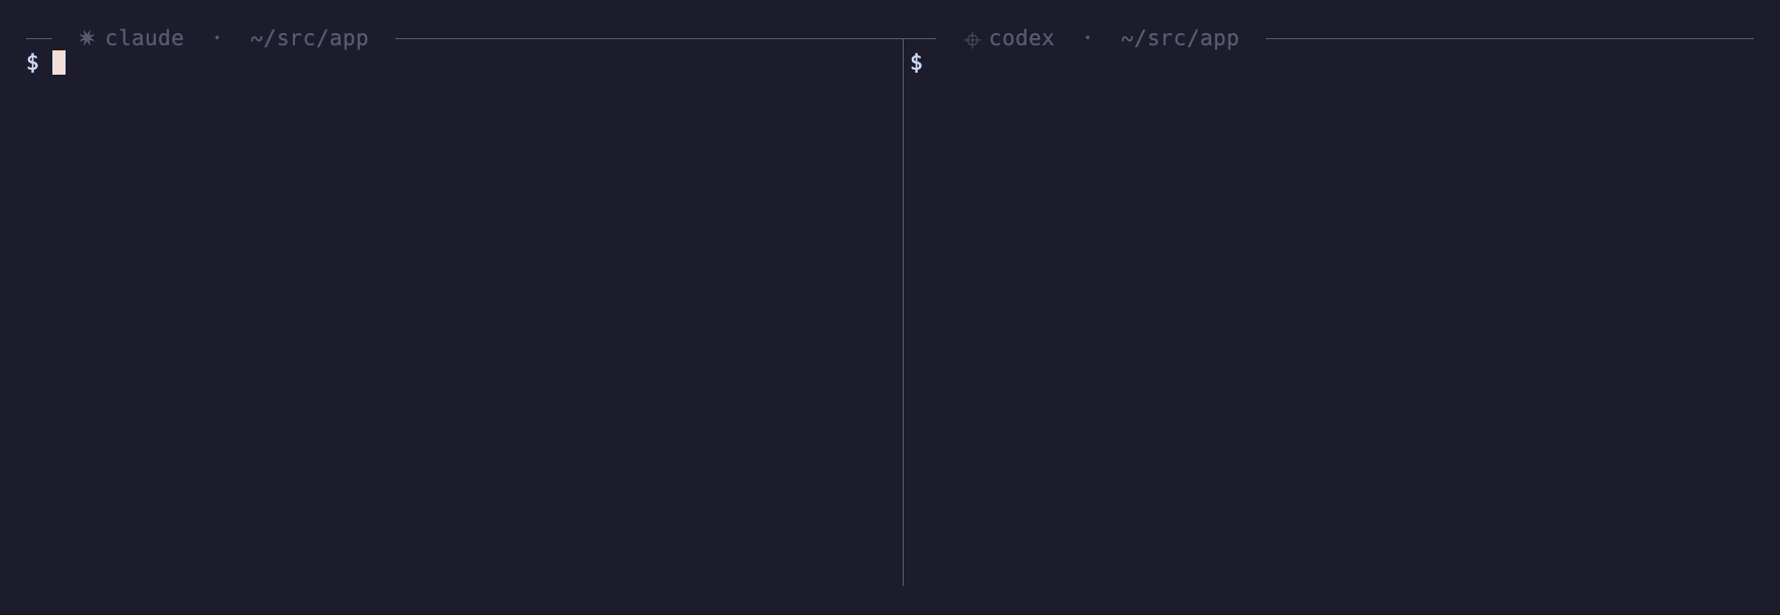Image resolution: width=1780 pixels, height=615 pixels.
Task: Select the claude pane title label
Action: 144,38
